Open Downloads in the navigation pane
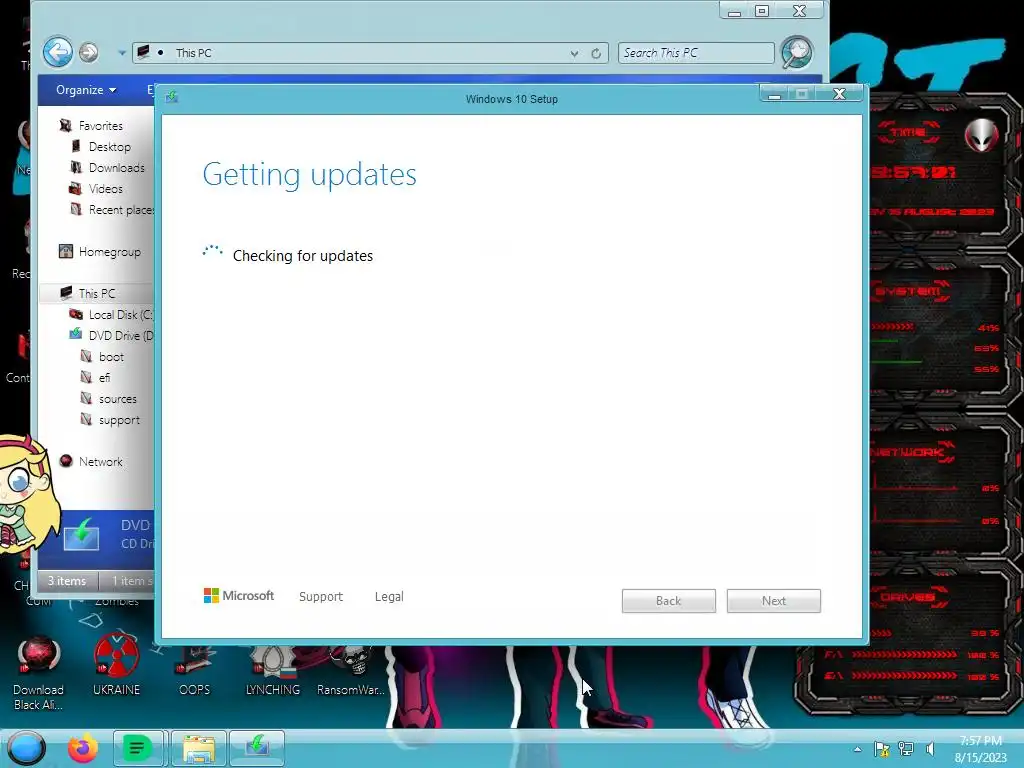1024x768 pixels. click(x=117, y=168)
